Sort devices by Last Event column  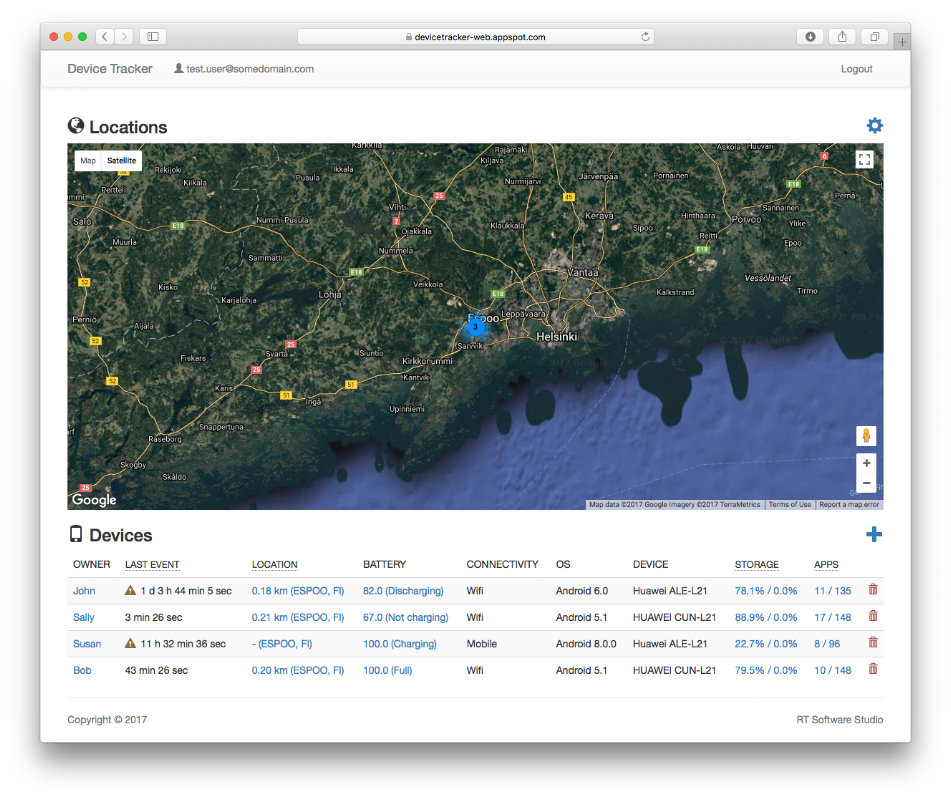click(x=152, y=565)
